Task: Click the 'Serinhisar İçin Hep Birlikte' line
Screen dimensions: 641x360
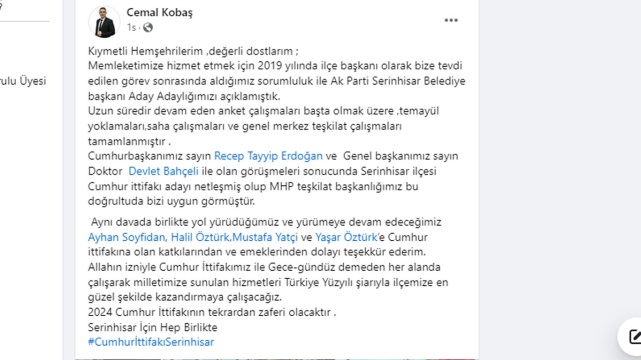Action: coord(152,327)
